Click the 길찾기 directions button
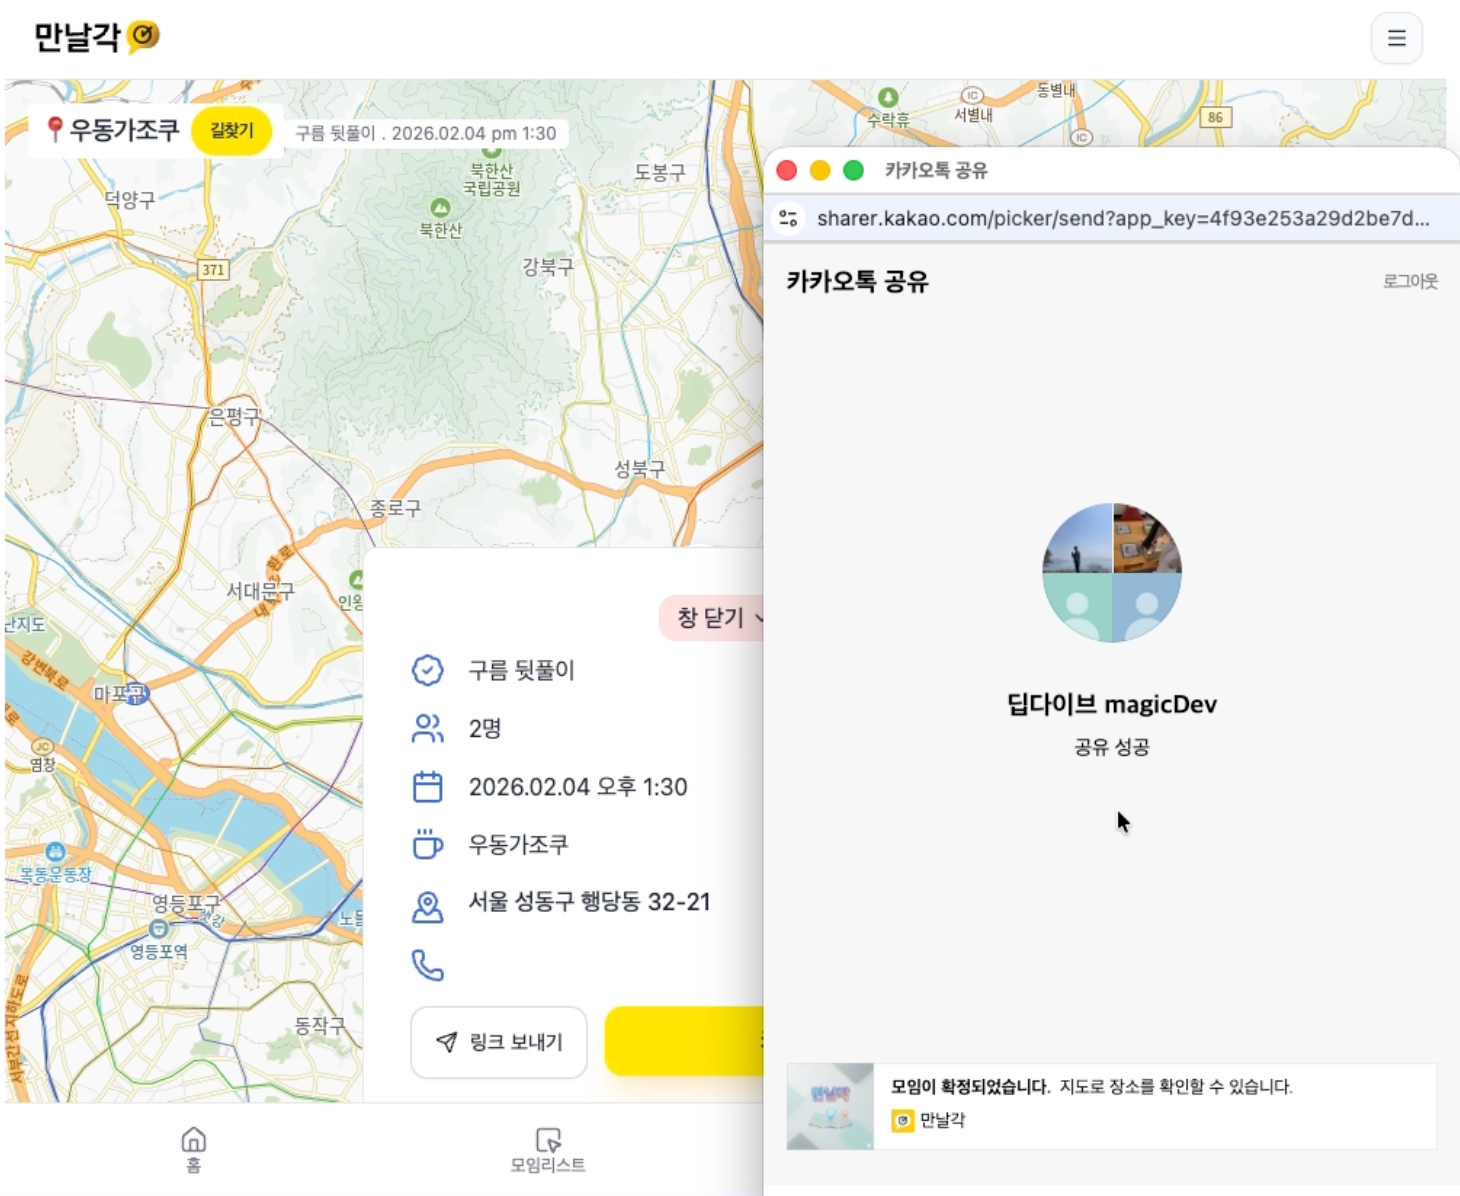 click(x=231, y=130)
